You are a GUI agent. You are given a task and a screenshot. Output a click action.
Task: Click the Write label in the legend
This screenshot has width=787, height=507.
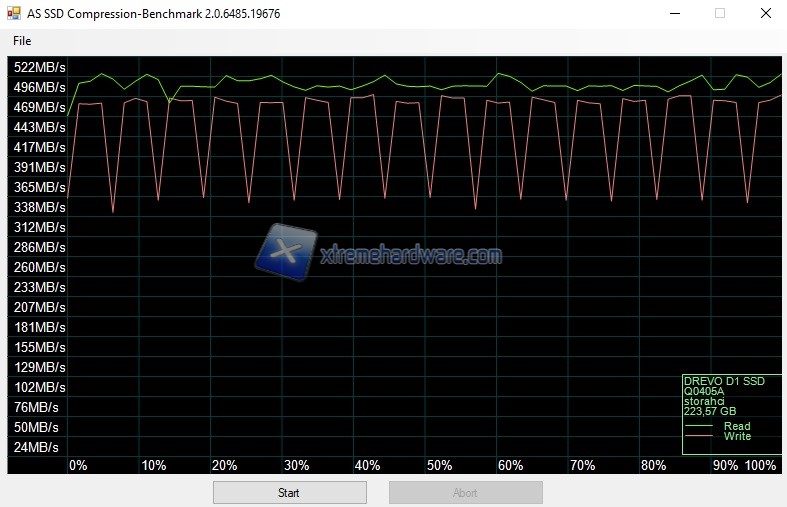(737, 437)
